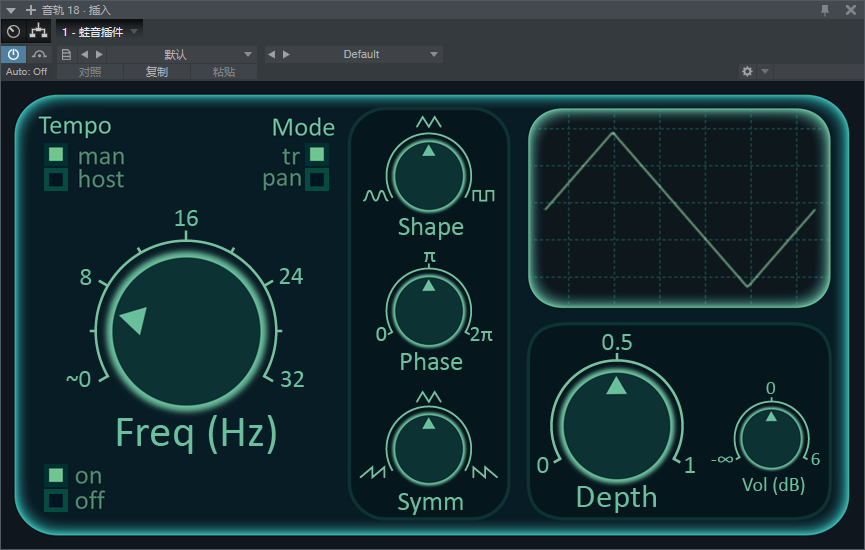This screenshot has height=550, width=865.
Task: Select next Default program arrow
Action: point(286,54)
